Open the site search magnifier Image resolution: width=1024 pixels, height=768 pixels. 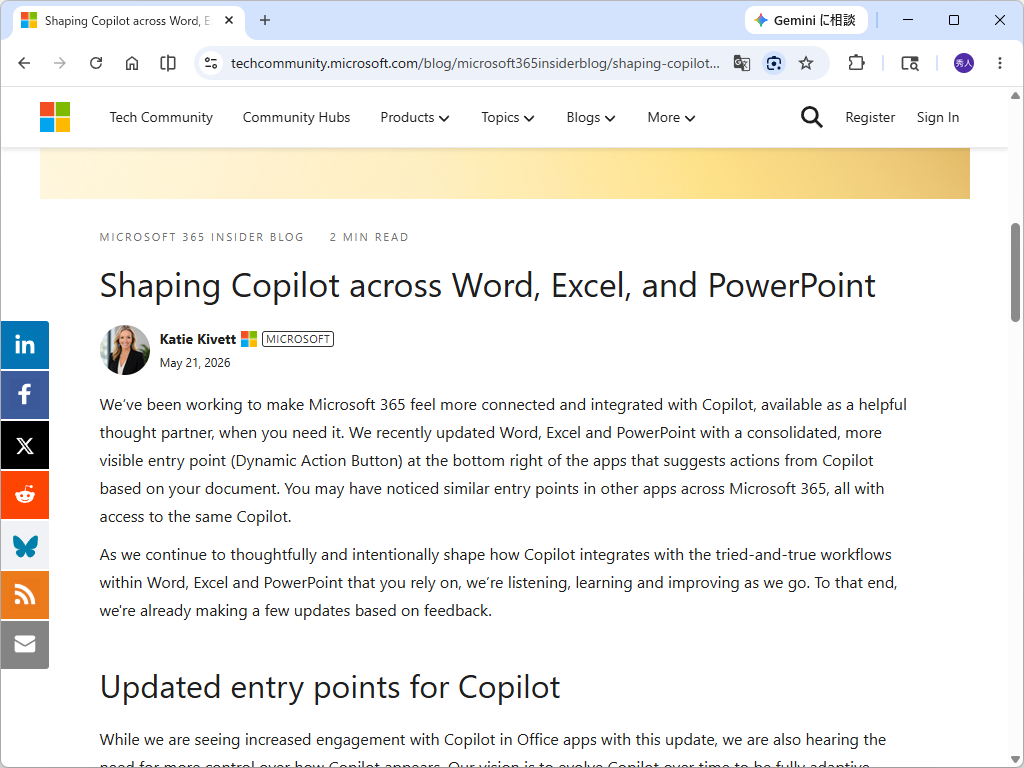click(811, 118)
